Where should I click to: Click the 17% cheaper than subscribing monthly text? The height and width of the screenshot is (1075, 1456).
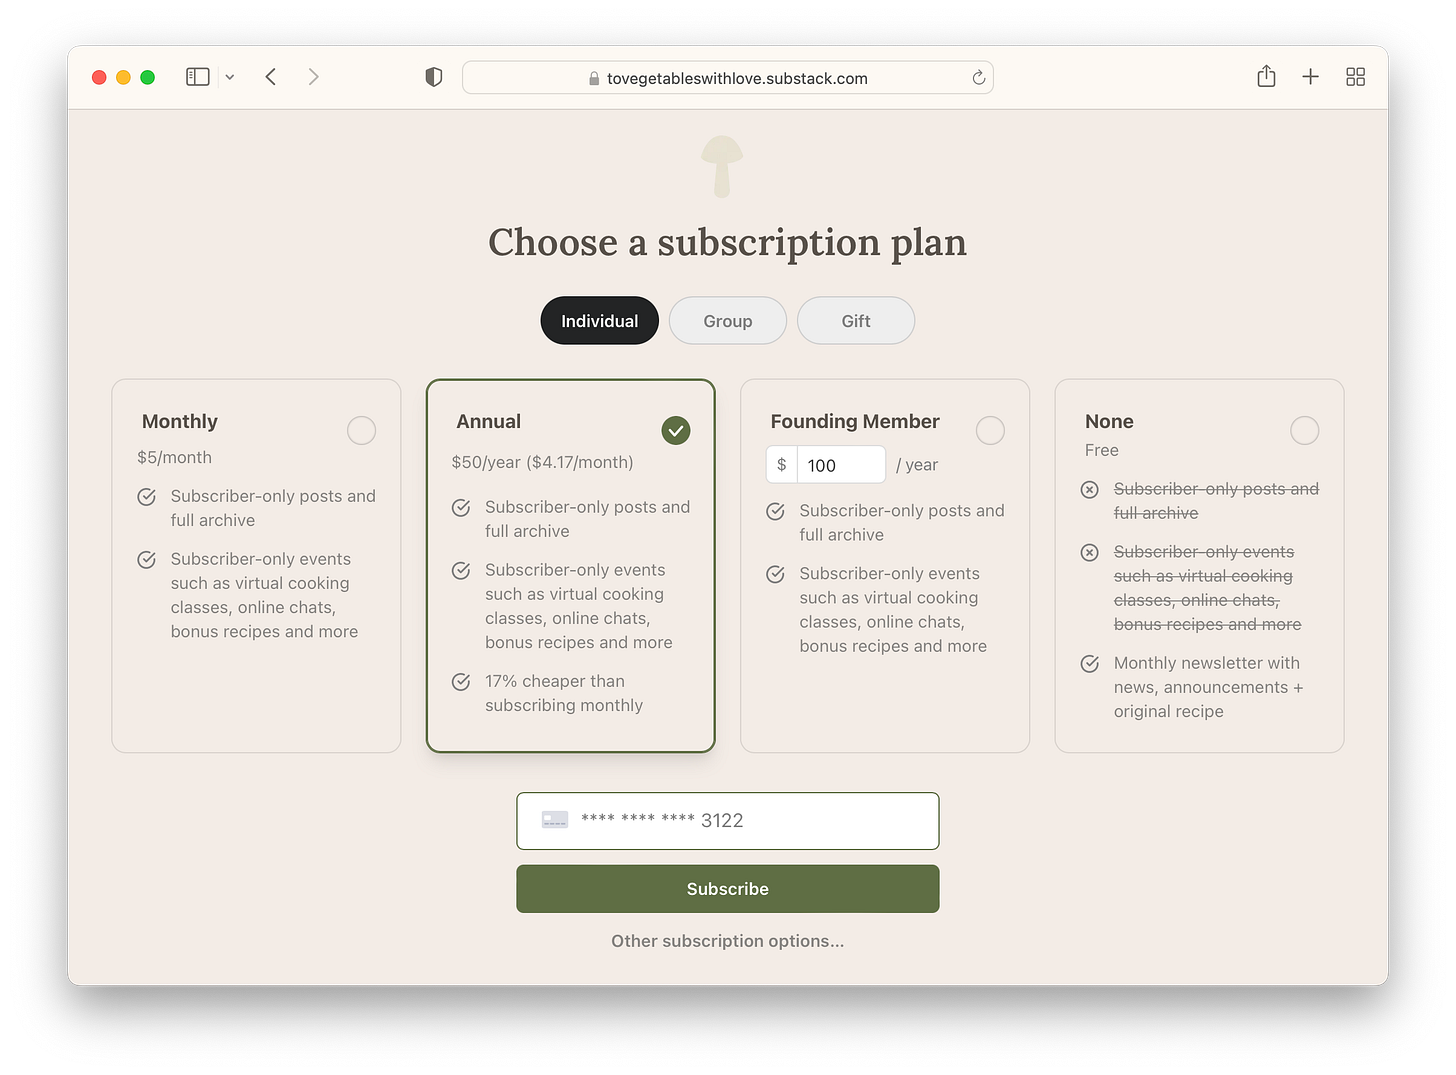point(564,693)
